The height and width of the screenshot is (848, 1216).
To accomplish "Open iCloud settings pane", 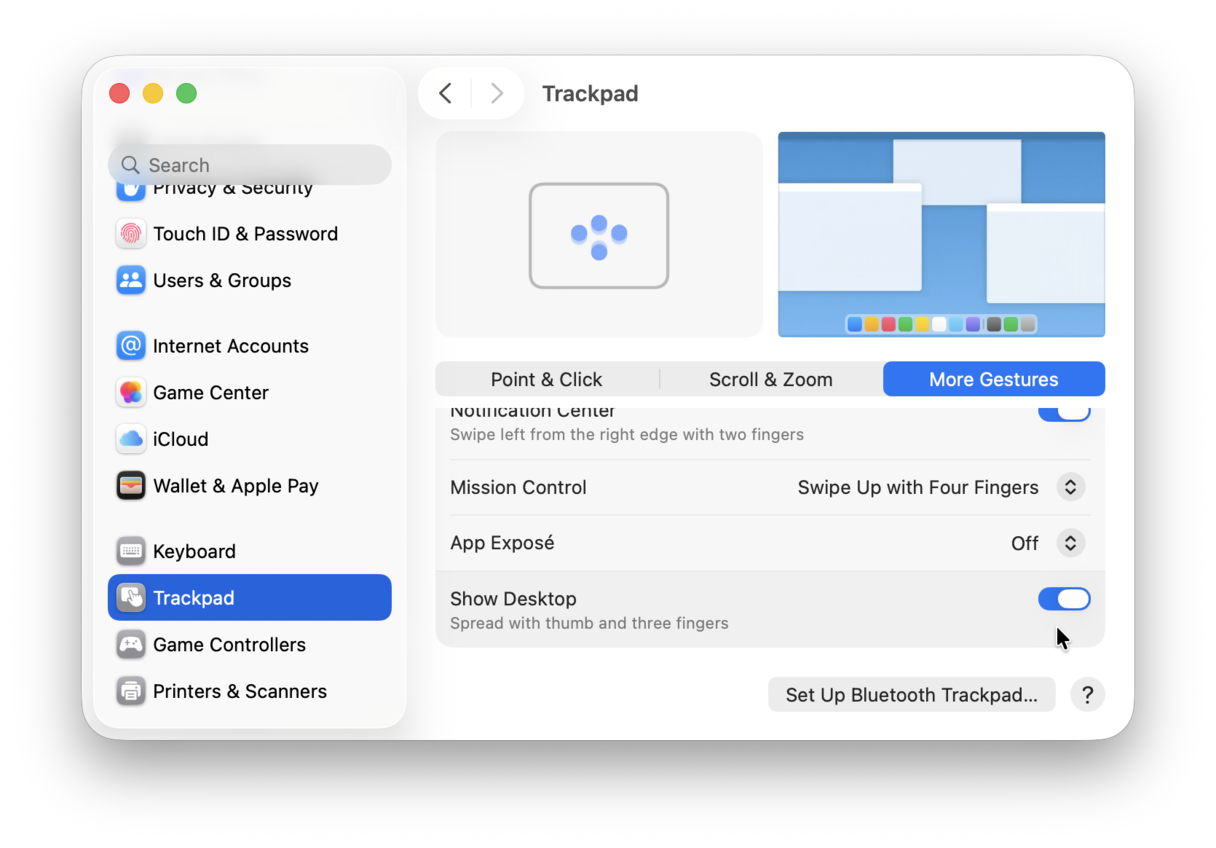I will (x=250, y=439).
